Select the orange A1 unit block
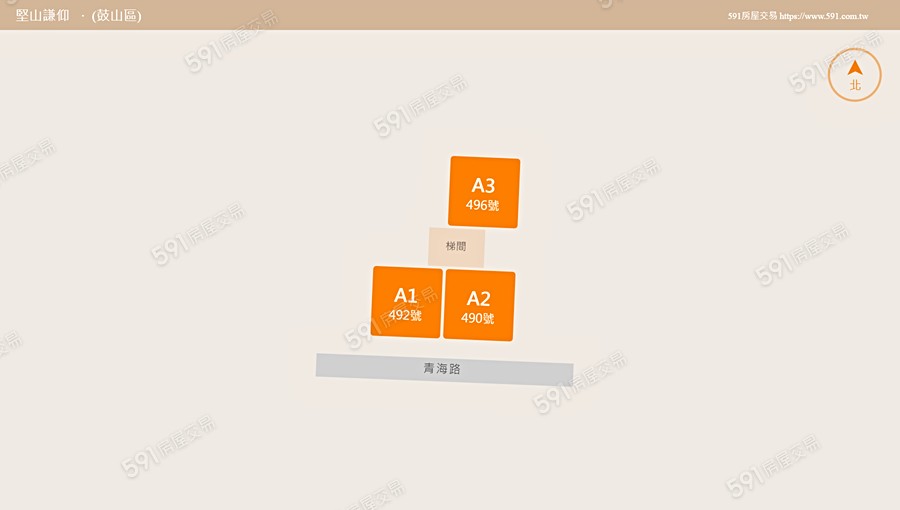The width and height of the screenshot is (900, 510). click(407, 302)
